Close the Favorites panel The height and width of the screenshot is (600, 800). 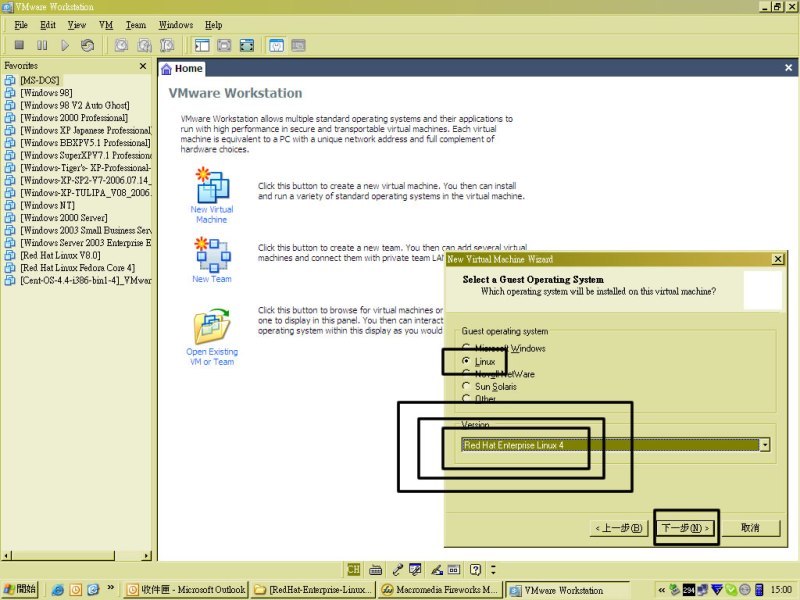point(143,66)
